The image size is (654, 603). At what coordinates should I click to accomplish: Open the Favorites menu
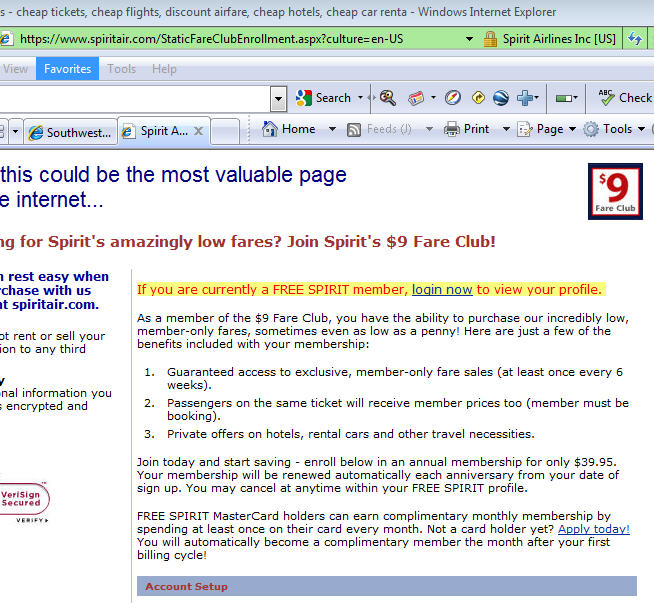point(68,69)
